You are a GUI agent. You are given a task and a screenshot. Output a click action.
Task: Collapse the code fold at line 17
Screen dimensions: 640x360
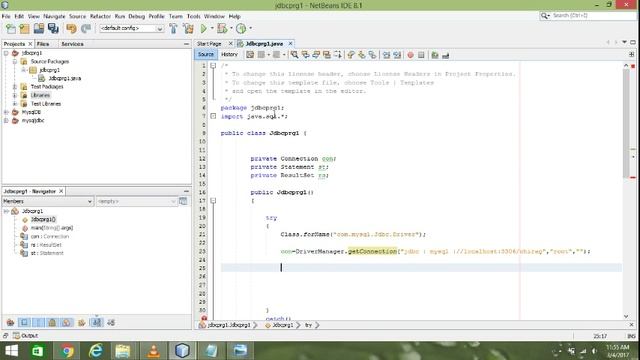[x=213, y=200]
